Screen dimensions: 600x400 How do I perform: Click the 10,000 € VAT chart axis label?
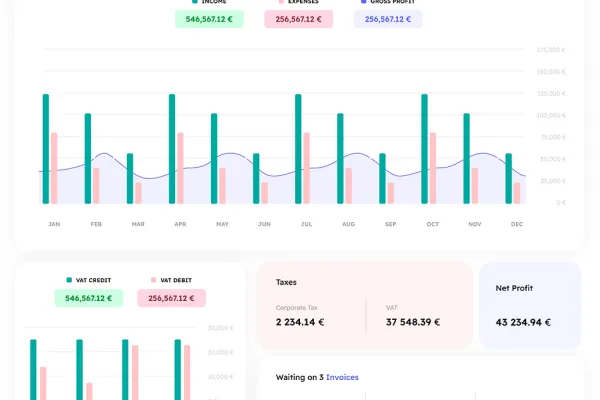point(220,377)
